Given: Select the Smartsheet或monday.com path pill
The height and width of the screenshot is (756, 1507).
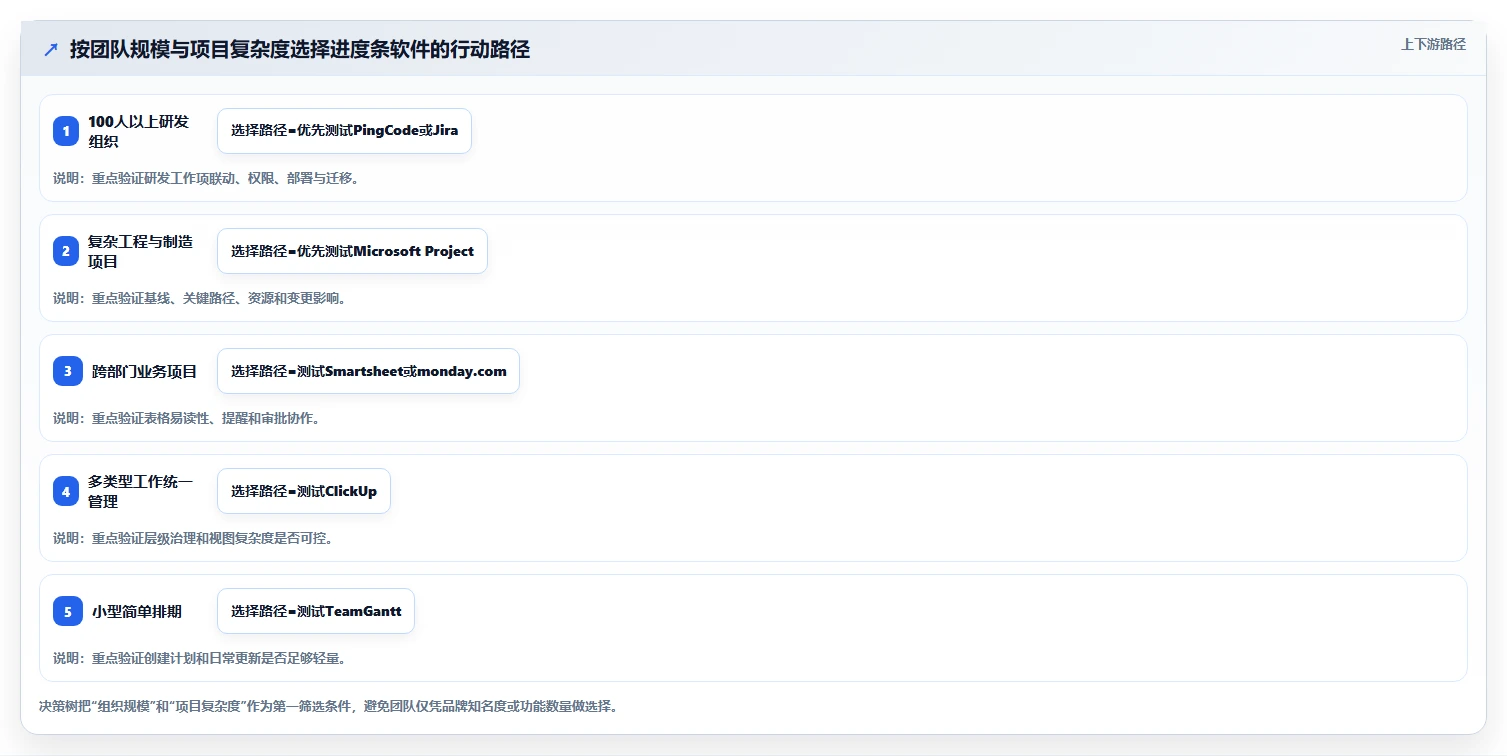Looking at the screenshot, I should pyautogui.click(x=368, y=371).
